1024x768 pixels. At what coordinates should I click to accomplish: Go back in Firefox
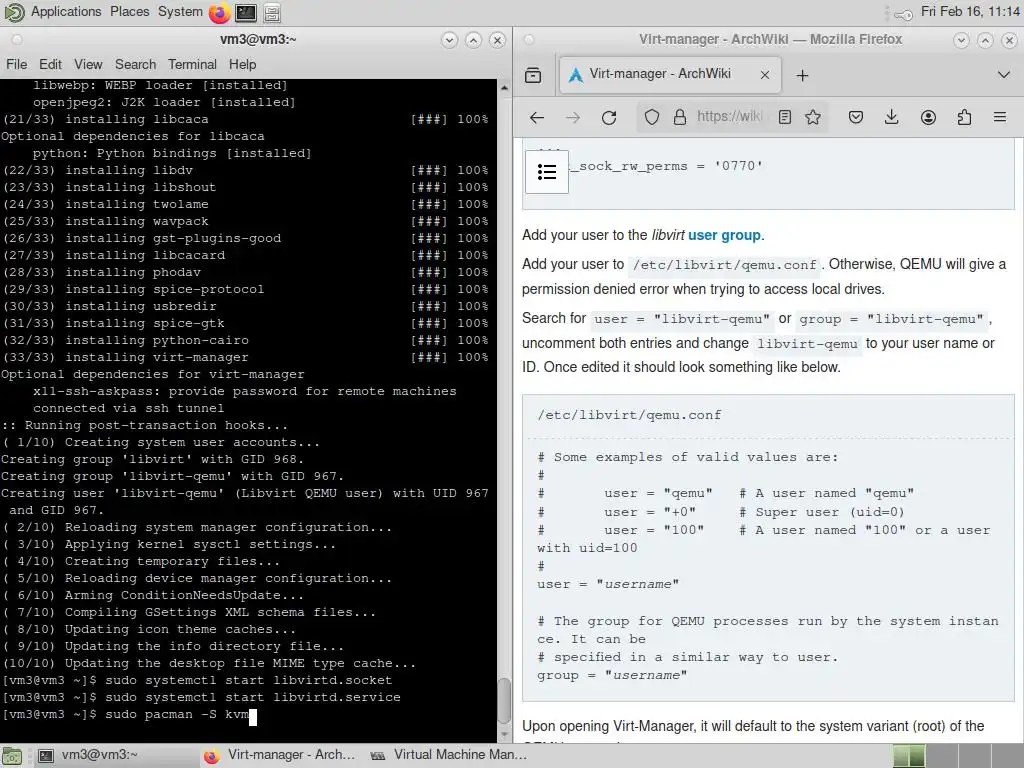point(537,118)
